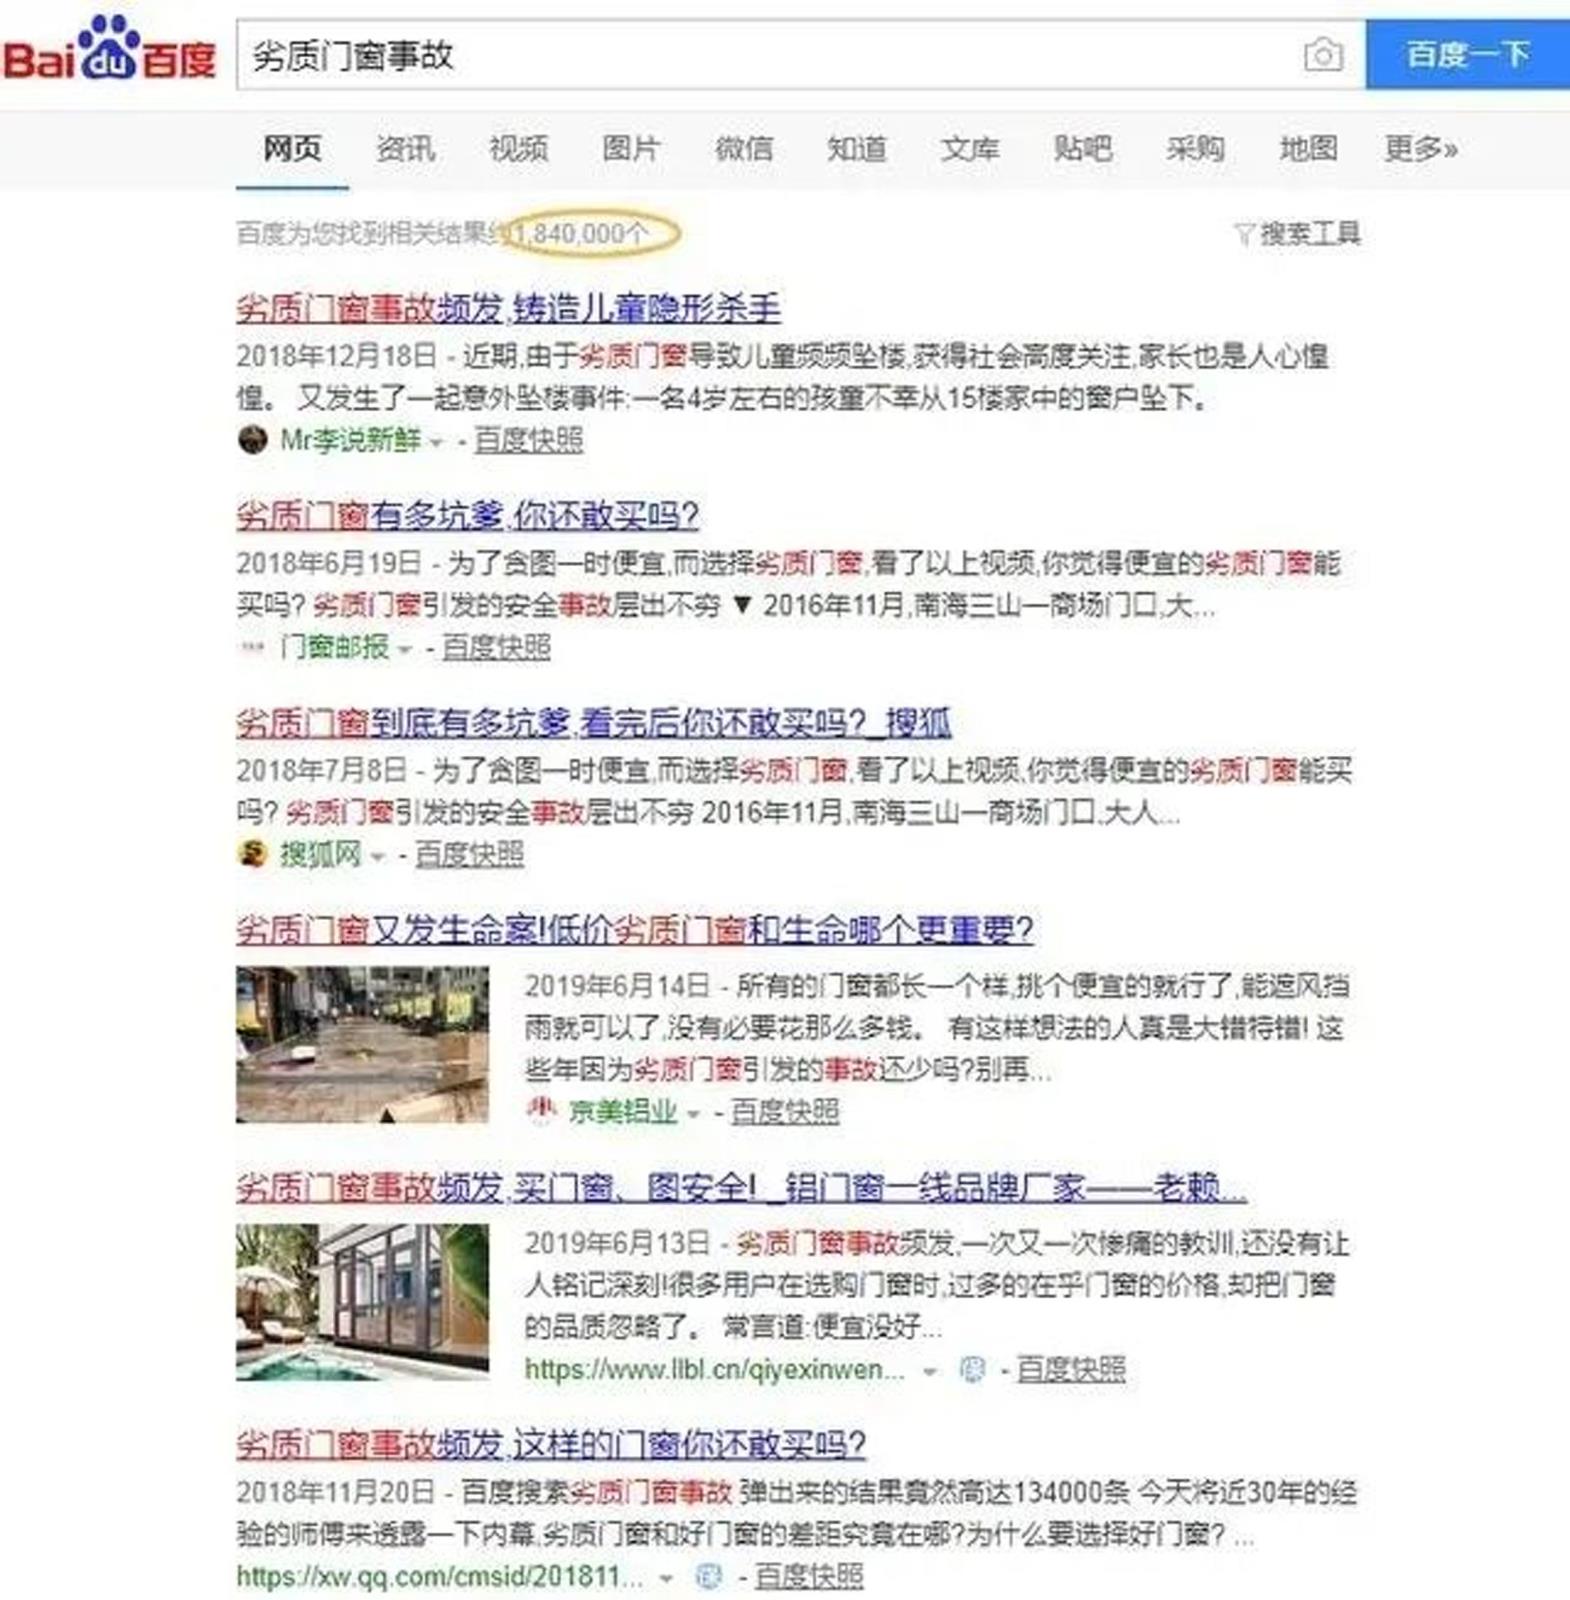Open 百度快照 for the 门窗邮报 result
Image resolution: width=1570 pixels, height=1600 pixels.
click(x=496, y=648)
